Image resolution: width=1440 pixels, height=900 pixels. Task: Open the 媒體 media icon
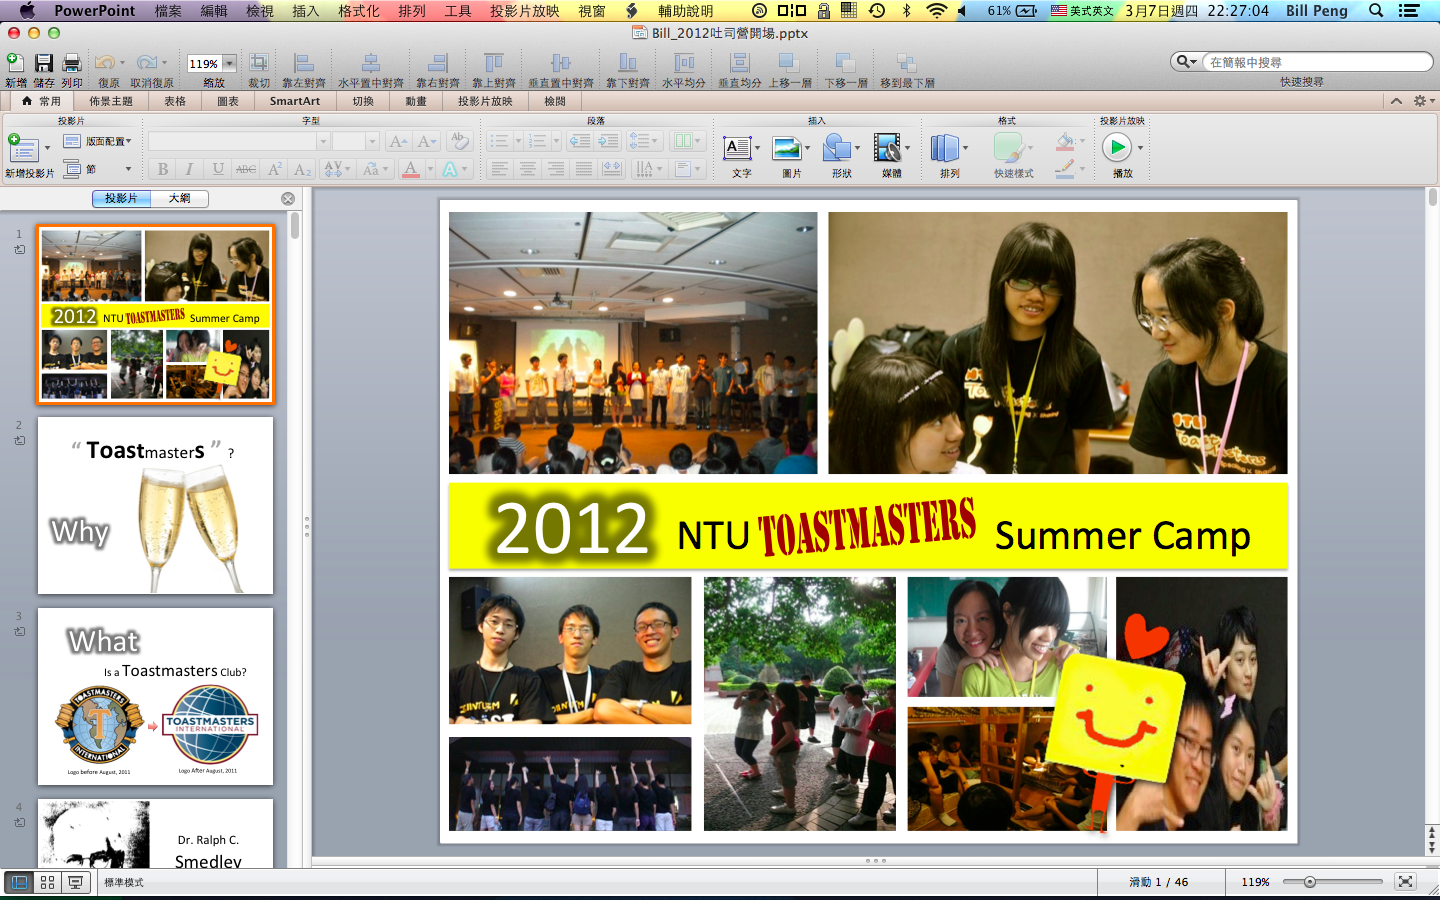click(x=887, y=149)
